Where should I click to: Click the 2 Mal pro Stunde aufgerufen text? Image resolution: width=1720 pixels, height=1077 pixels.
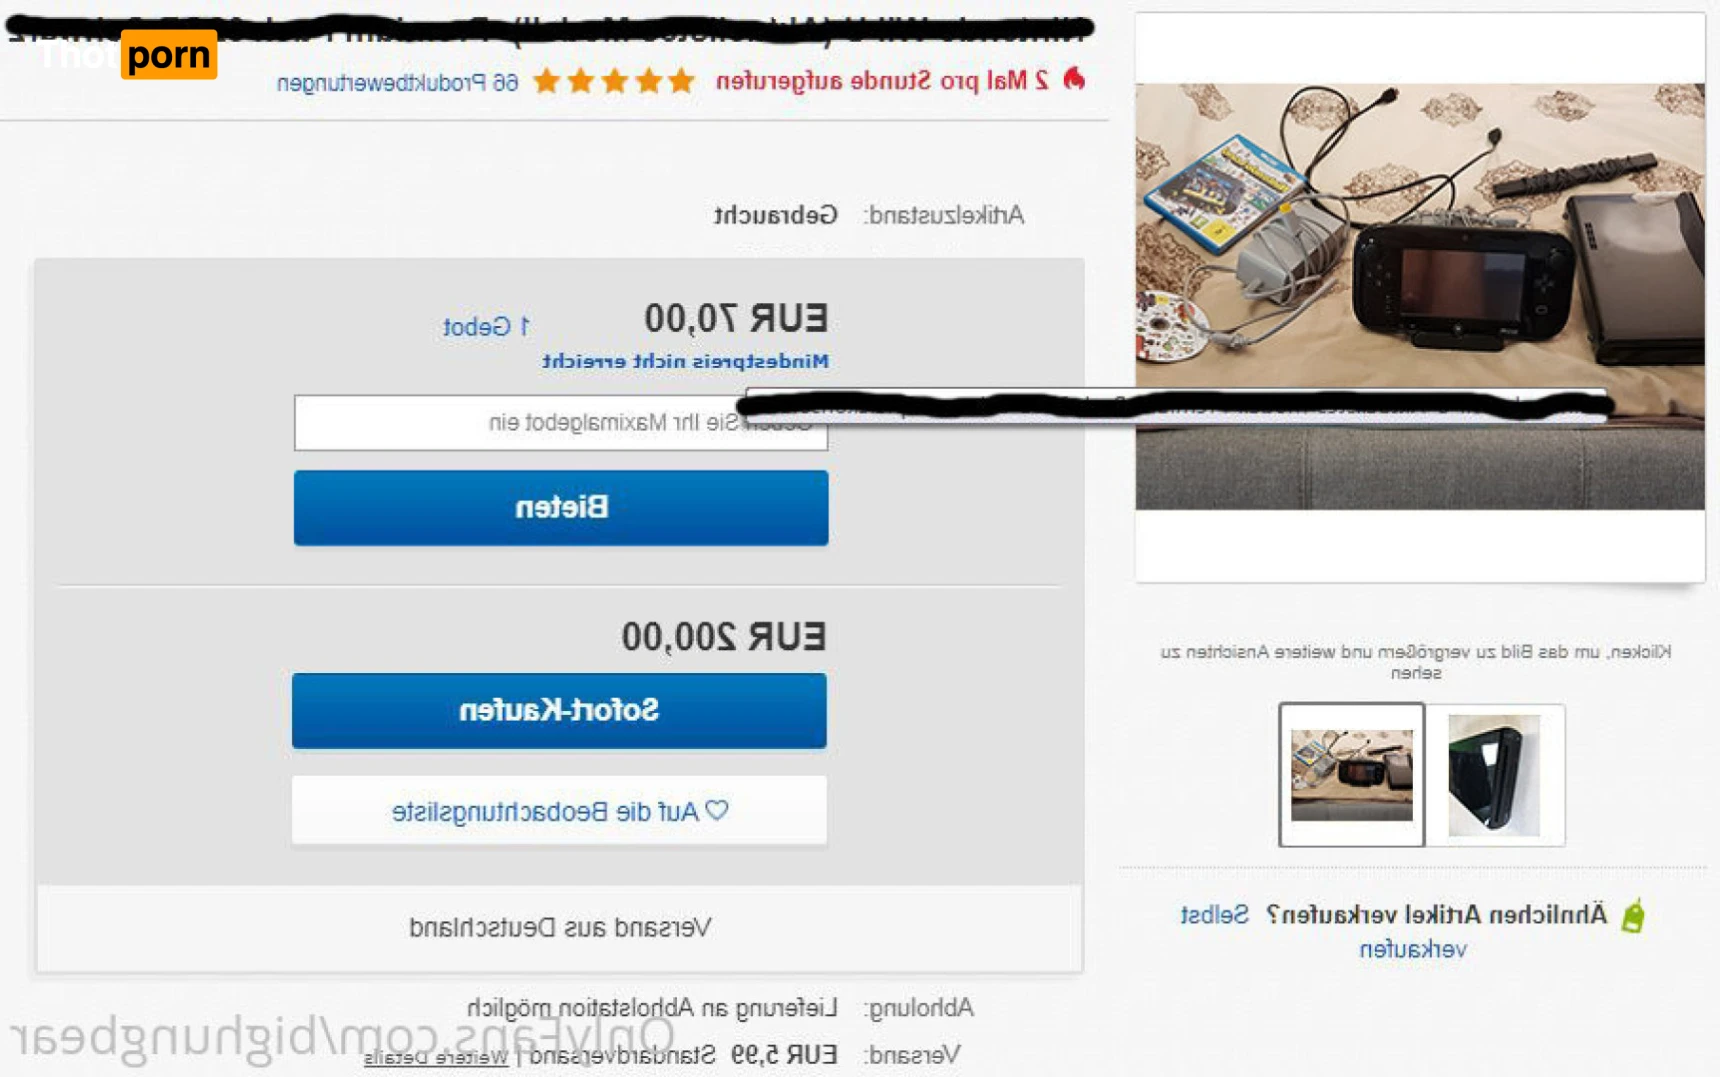882,81
